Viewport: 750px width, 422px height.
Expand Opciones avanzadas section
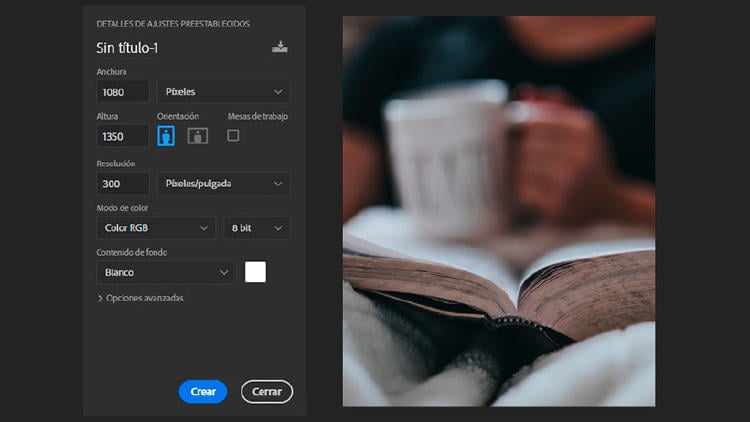point(140,298)
